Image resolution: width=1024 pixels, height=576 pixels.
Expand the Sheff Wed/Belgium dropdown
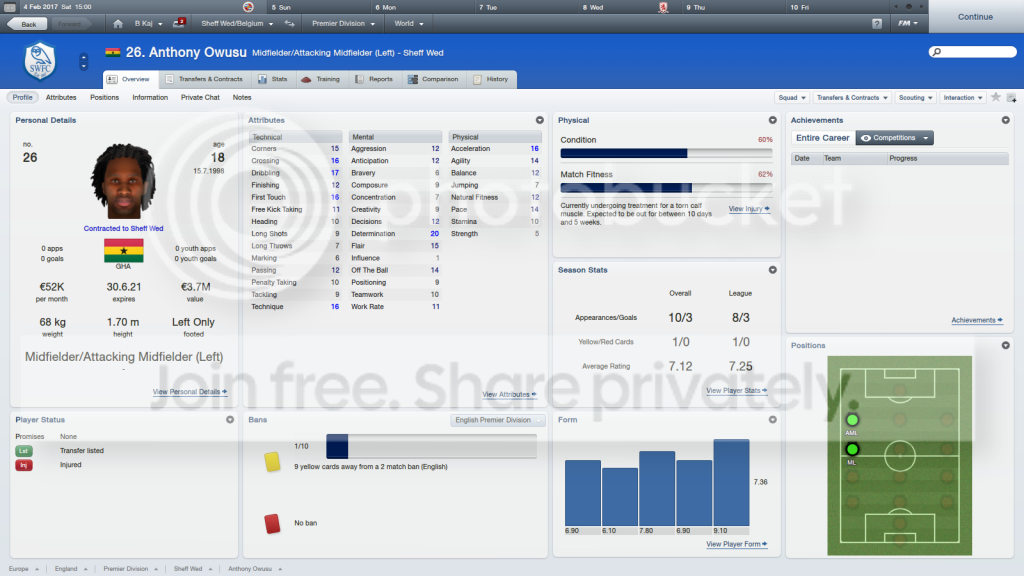click(x=237, y=24)
